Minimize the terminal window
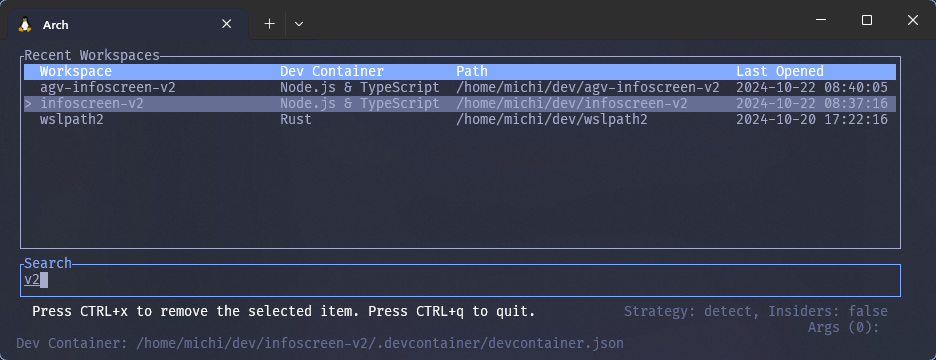The image size is (936, 360). (821, 20)
